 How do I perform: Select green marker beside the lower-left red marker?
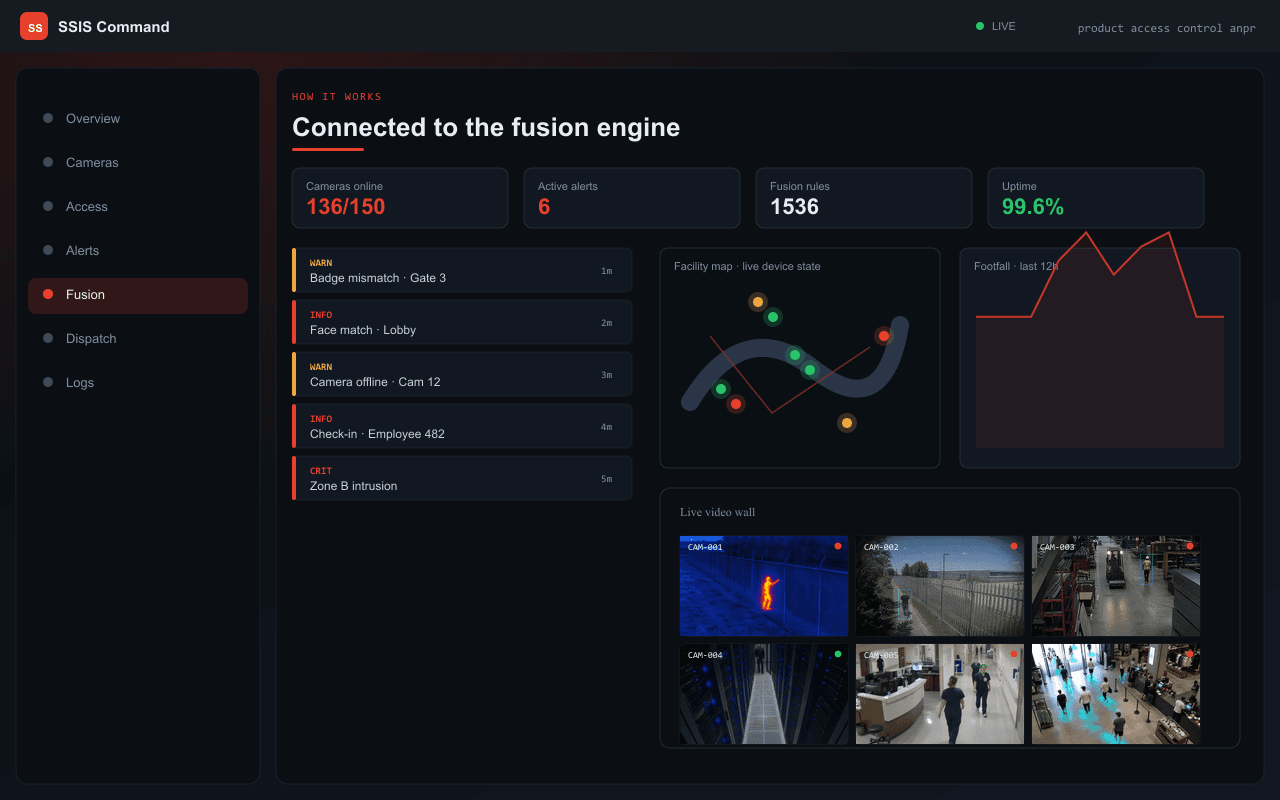[720, 389]
